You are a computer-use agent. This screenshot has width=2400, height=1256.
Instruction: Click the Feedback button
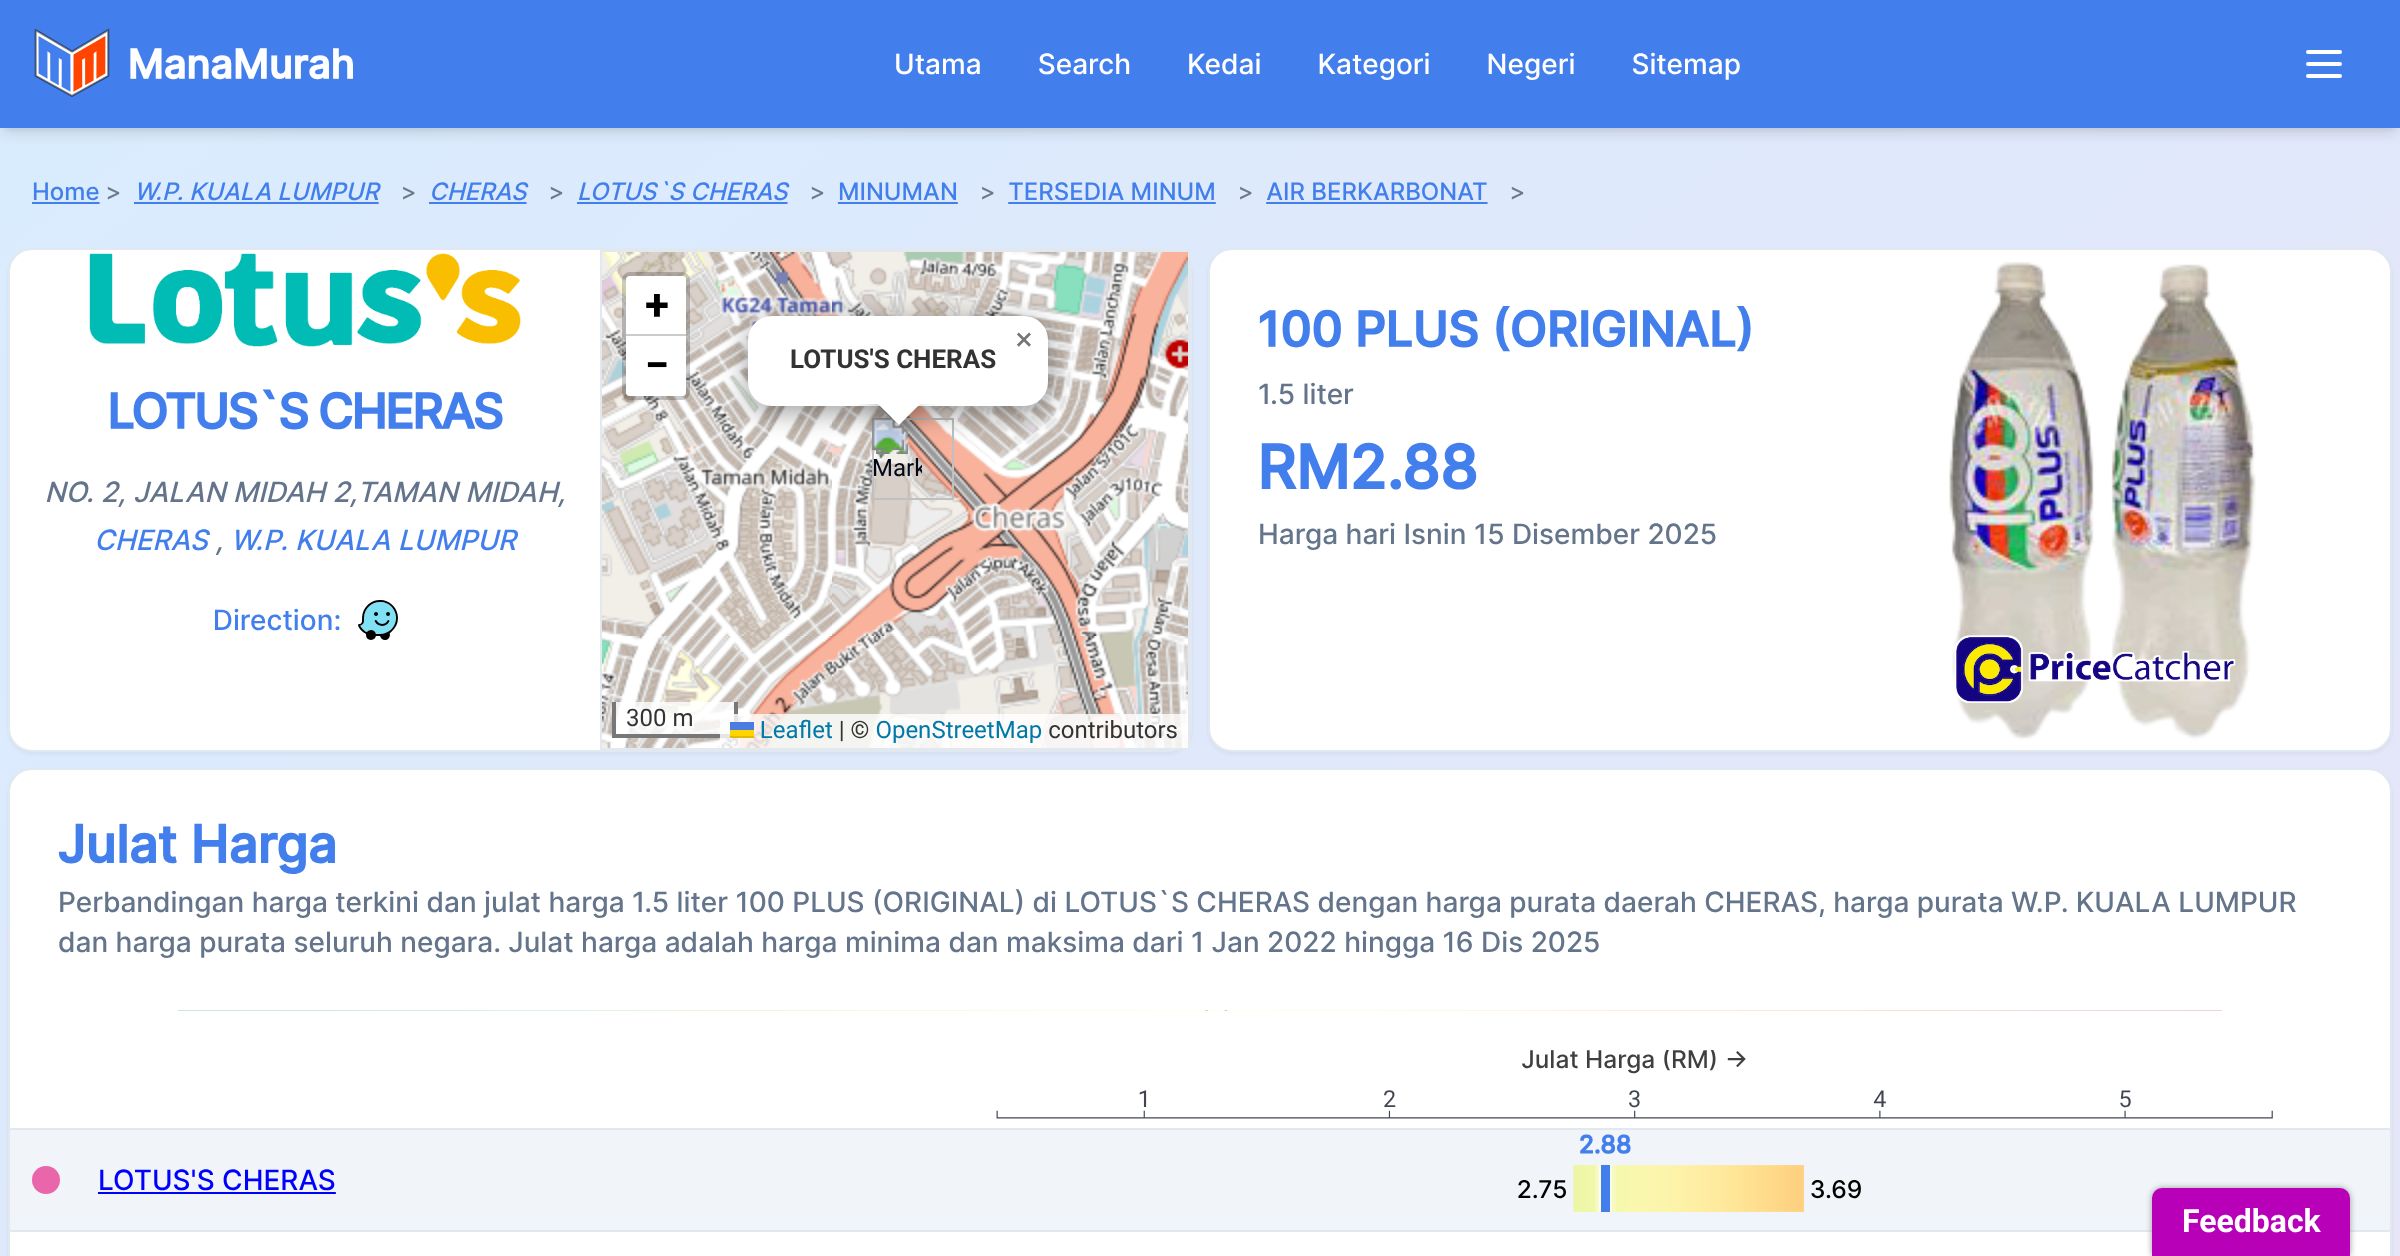[2250, 1220]
